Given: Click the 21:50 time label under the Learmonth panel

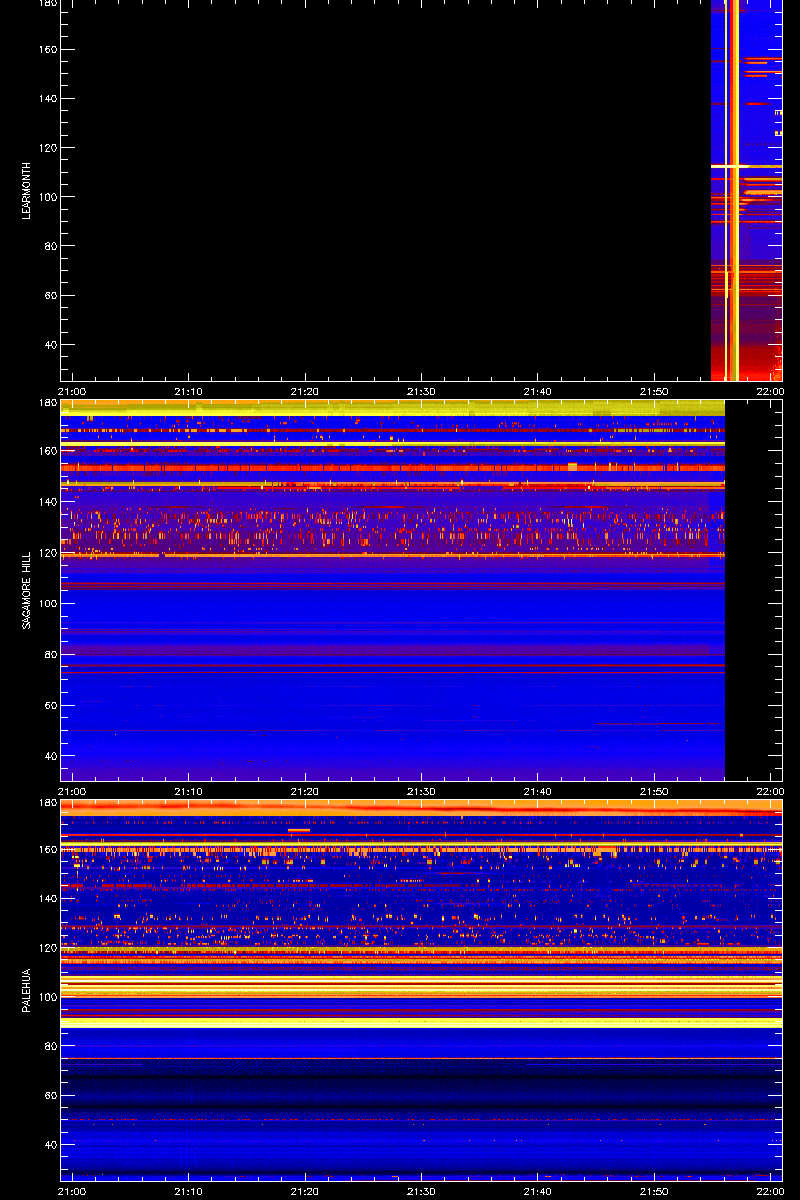Looking at the screenshot, I should point(654,391).
